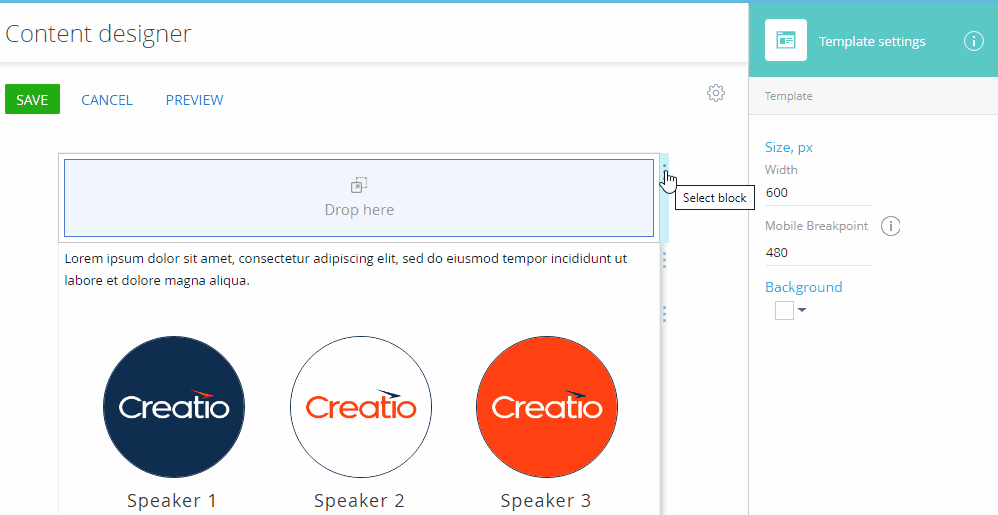Click the dots handle of Lorem ipsum block
The height and width of the screenshot is (515, 998).
tap(664, 260)
